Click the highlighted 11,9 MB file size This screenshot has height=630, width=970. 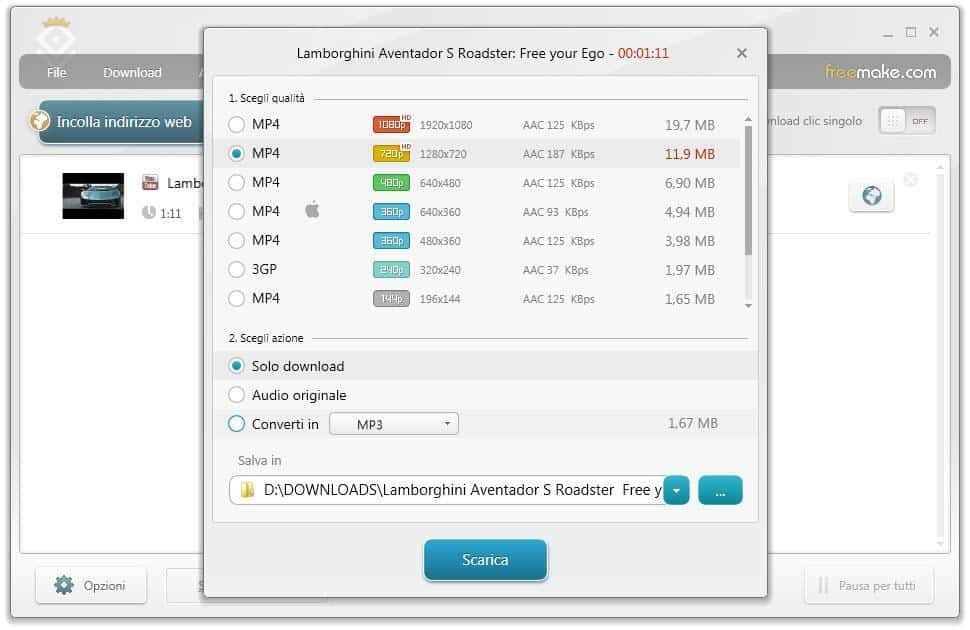[x=690, y=154]
